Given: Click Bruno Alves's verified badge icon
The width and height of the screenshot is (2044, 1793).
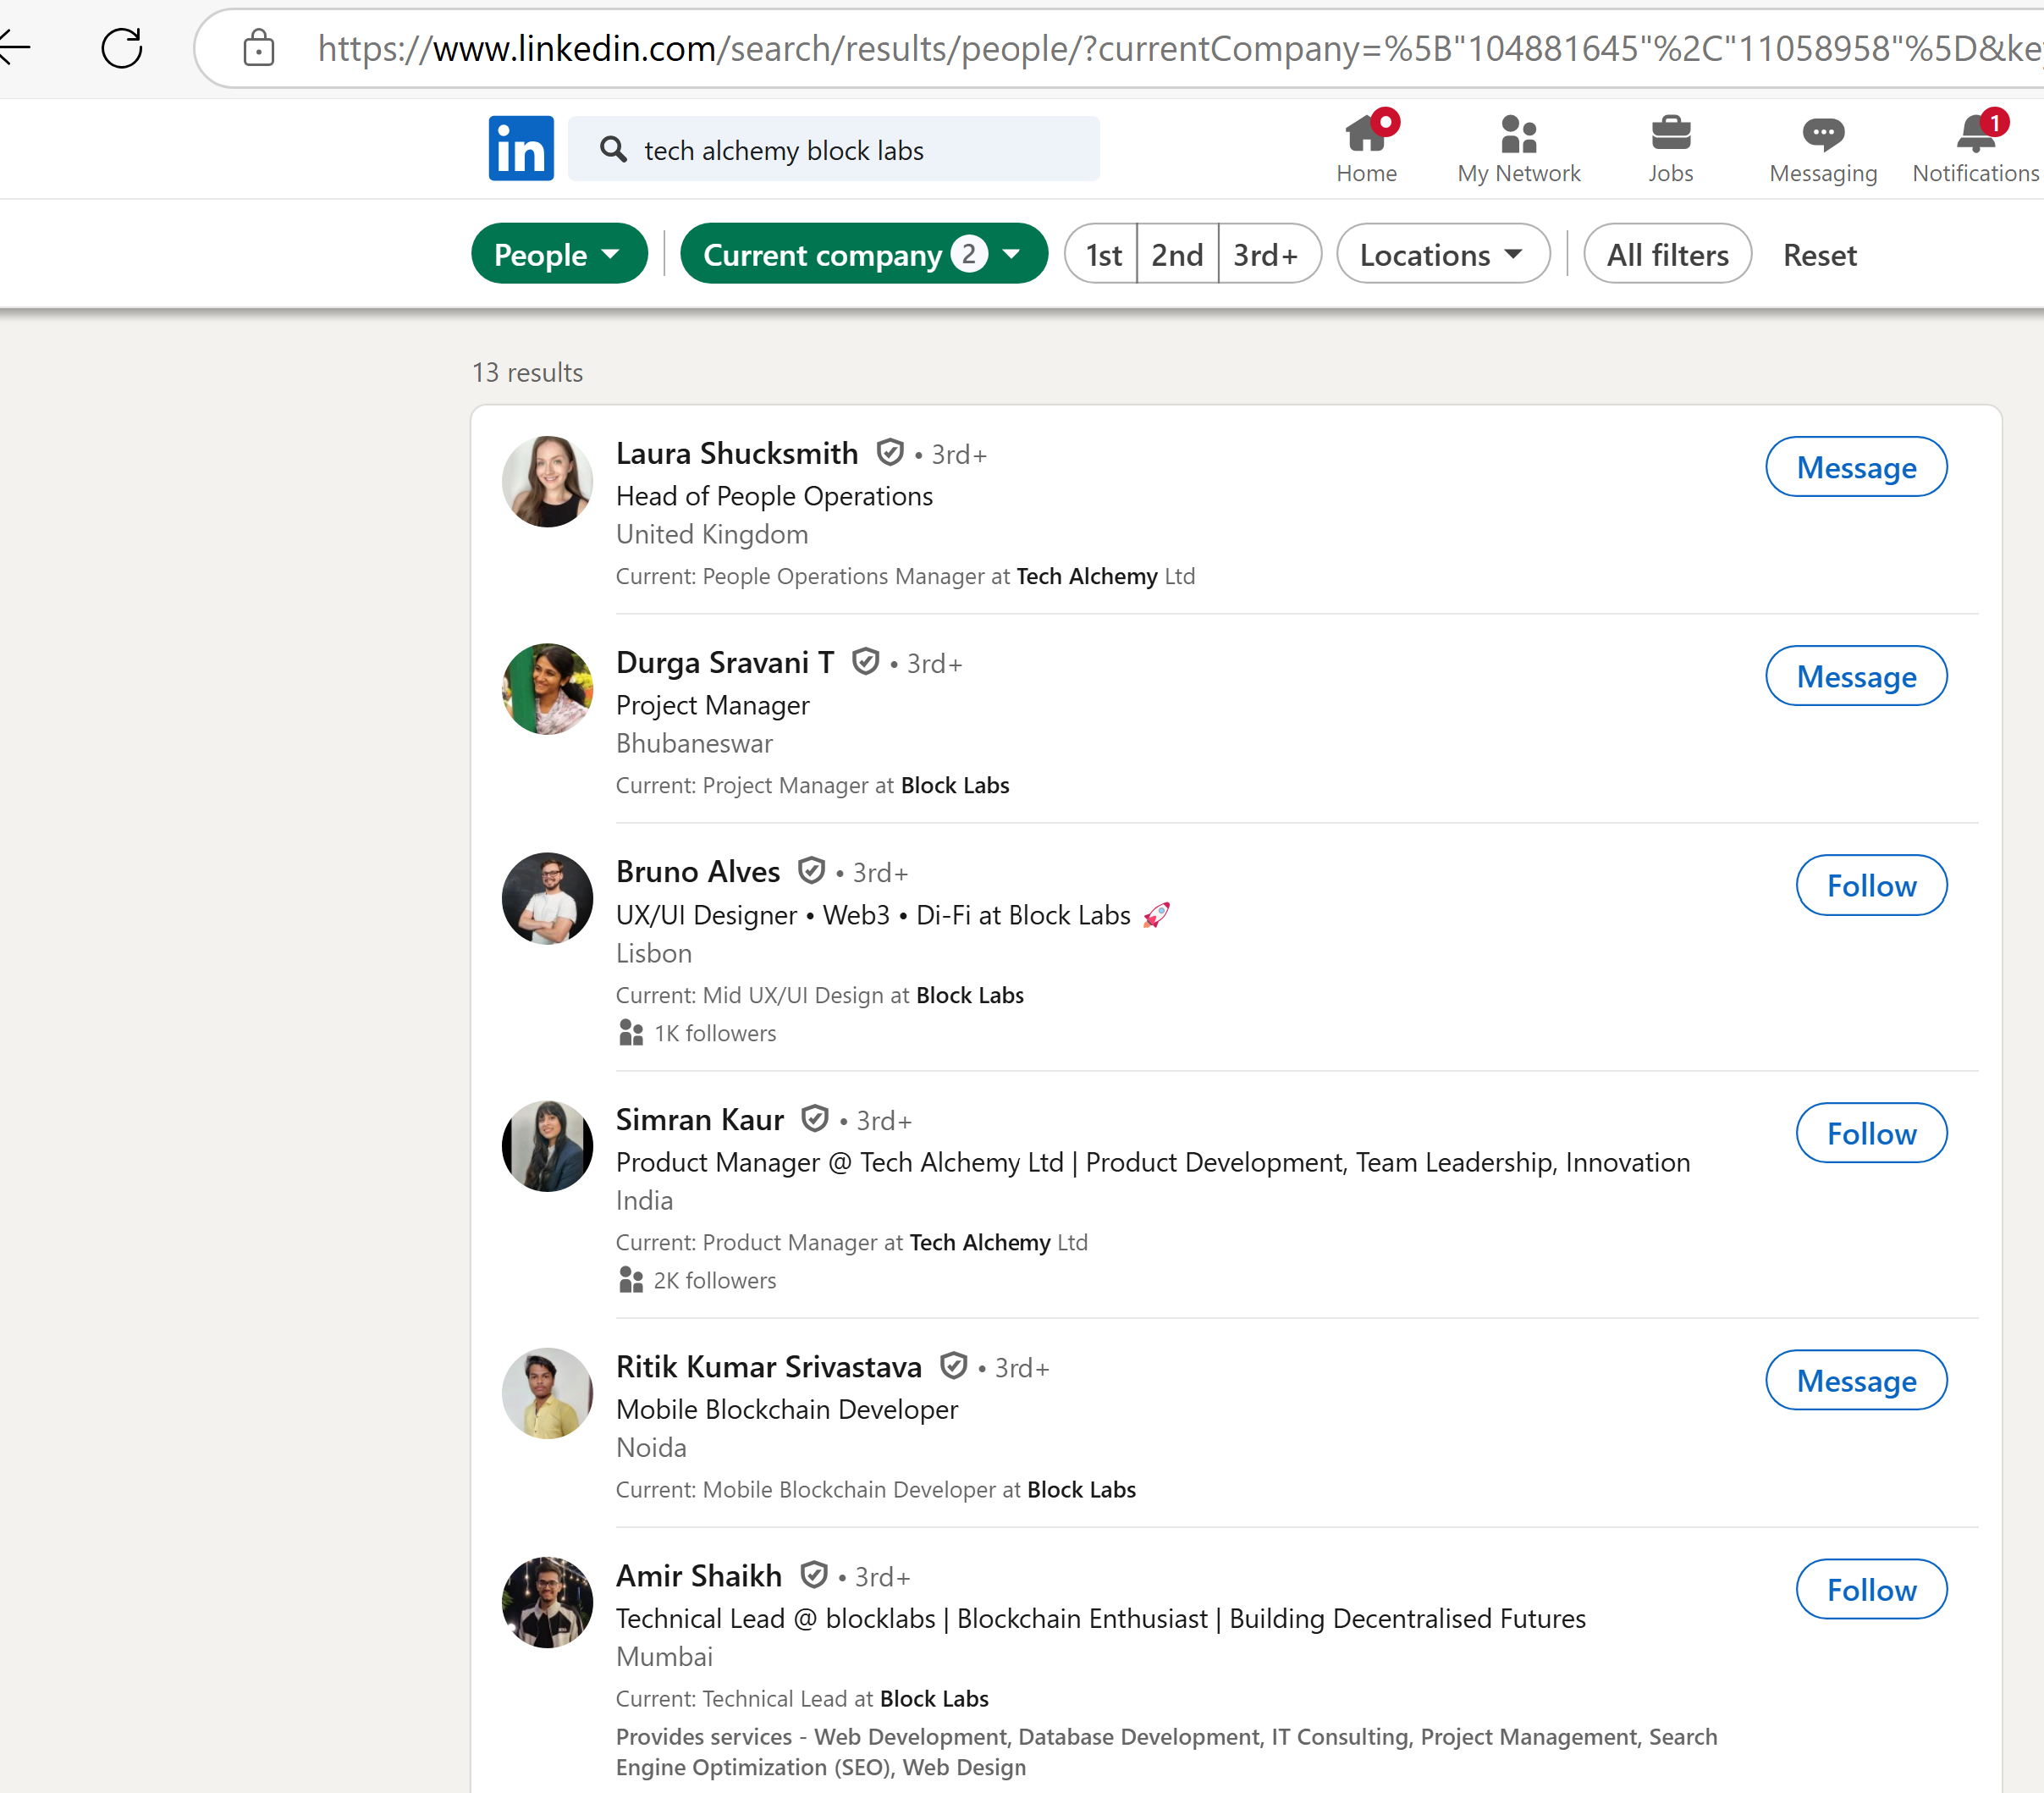Looking at the screenshot, I should pyautogui.click(x=811, y=871).
